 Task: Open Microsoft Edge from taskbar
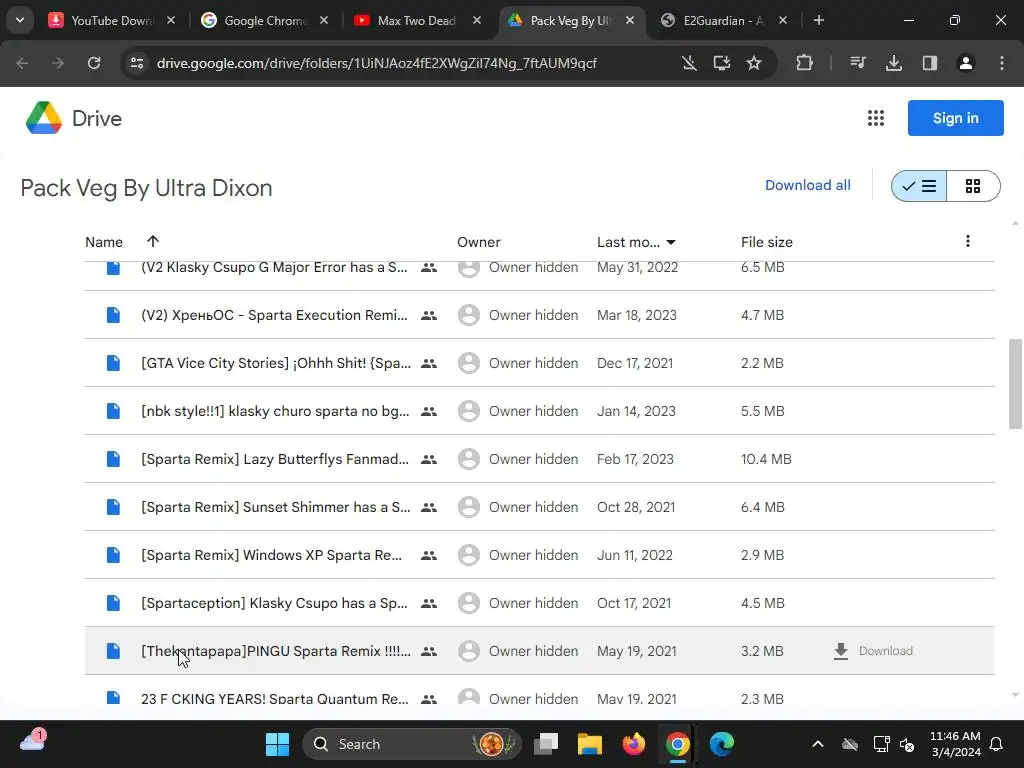pos(722,744)
